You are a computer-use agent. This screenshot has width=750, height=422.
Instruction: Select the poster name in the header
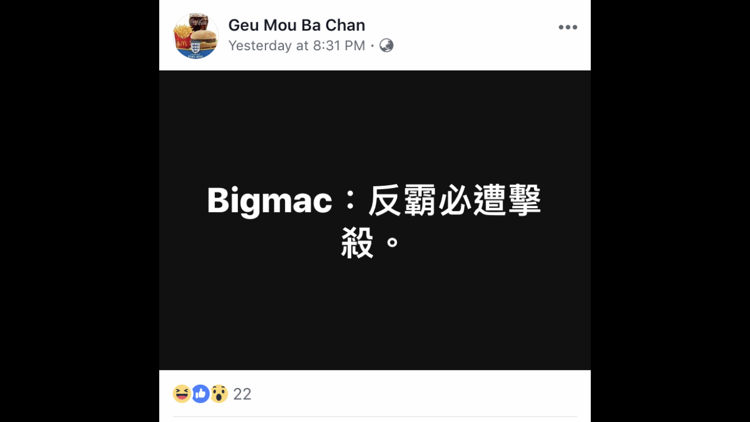tap(297, 25)
